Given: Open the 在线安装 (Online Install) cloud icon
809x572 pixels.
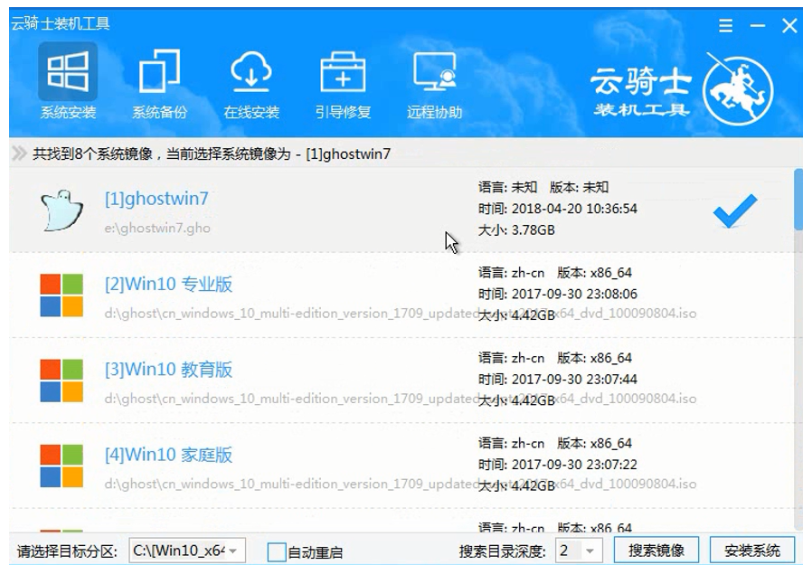Looking at the screenshot, I should (x=251, y=84).
